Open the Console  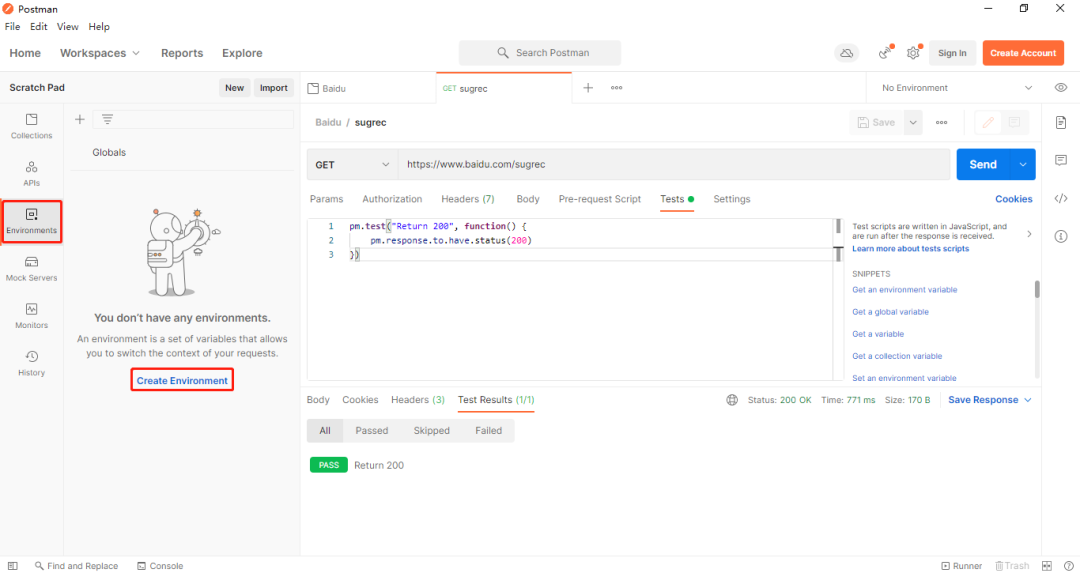coord(160,566)
